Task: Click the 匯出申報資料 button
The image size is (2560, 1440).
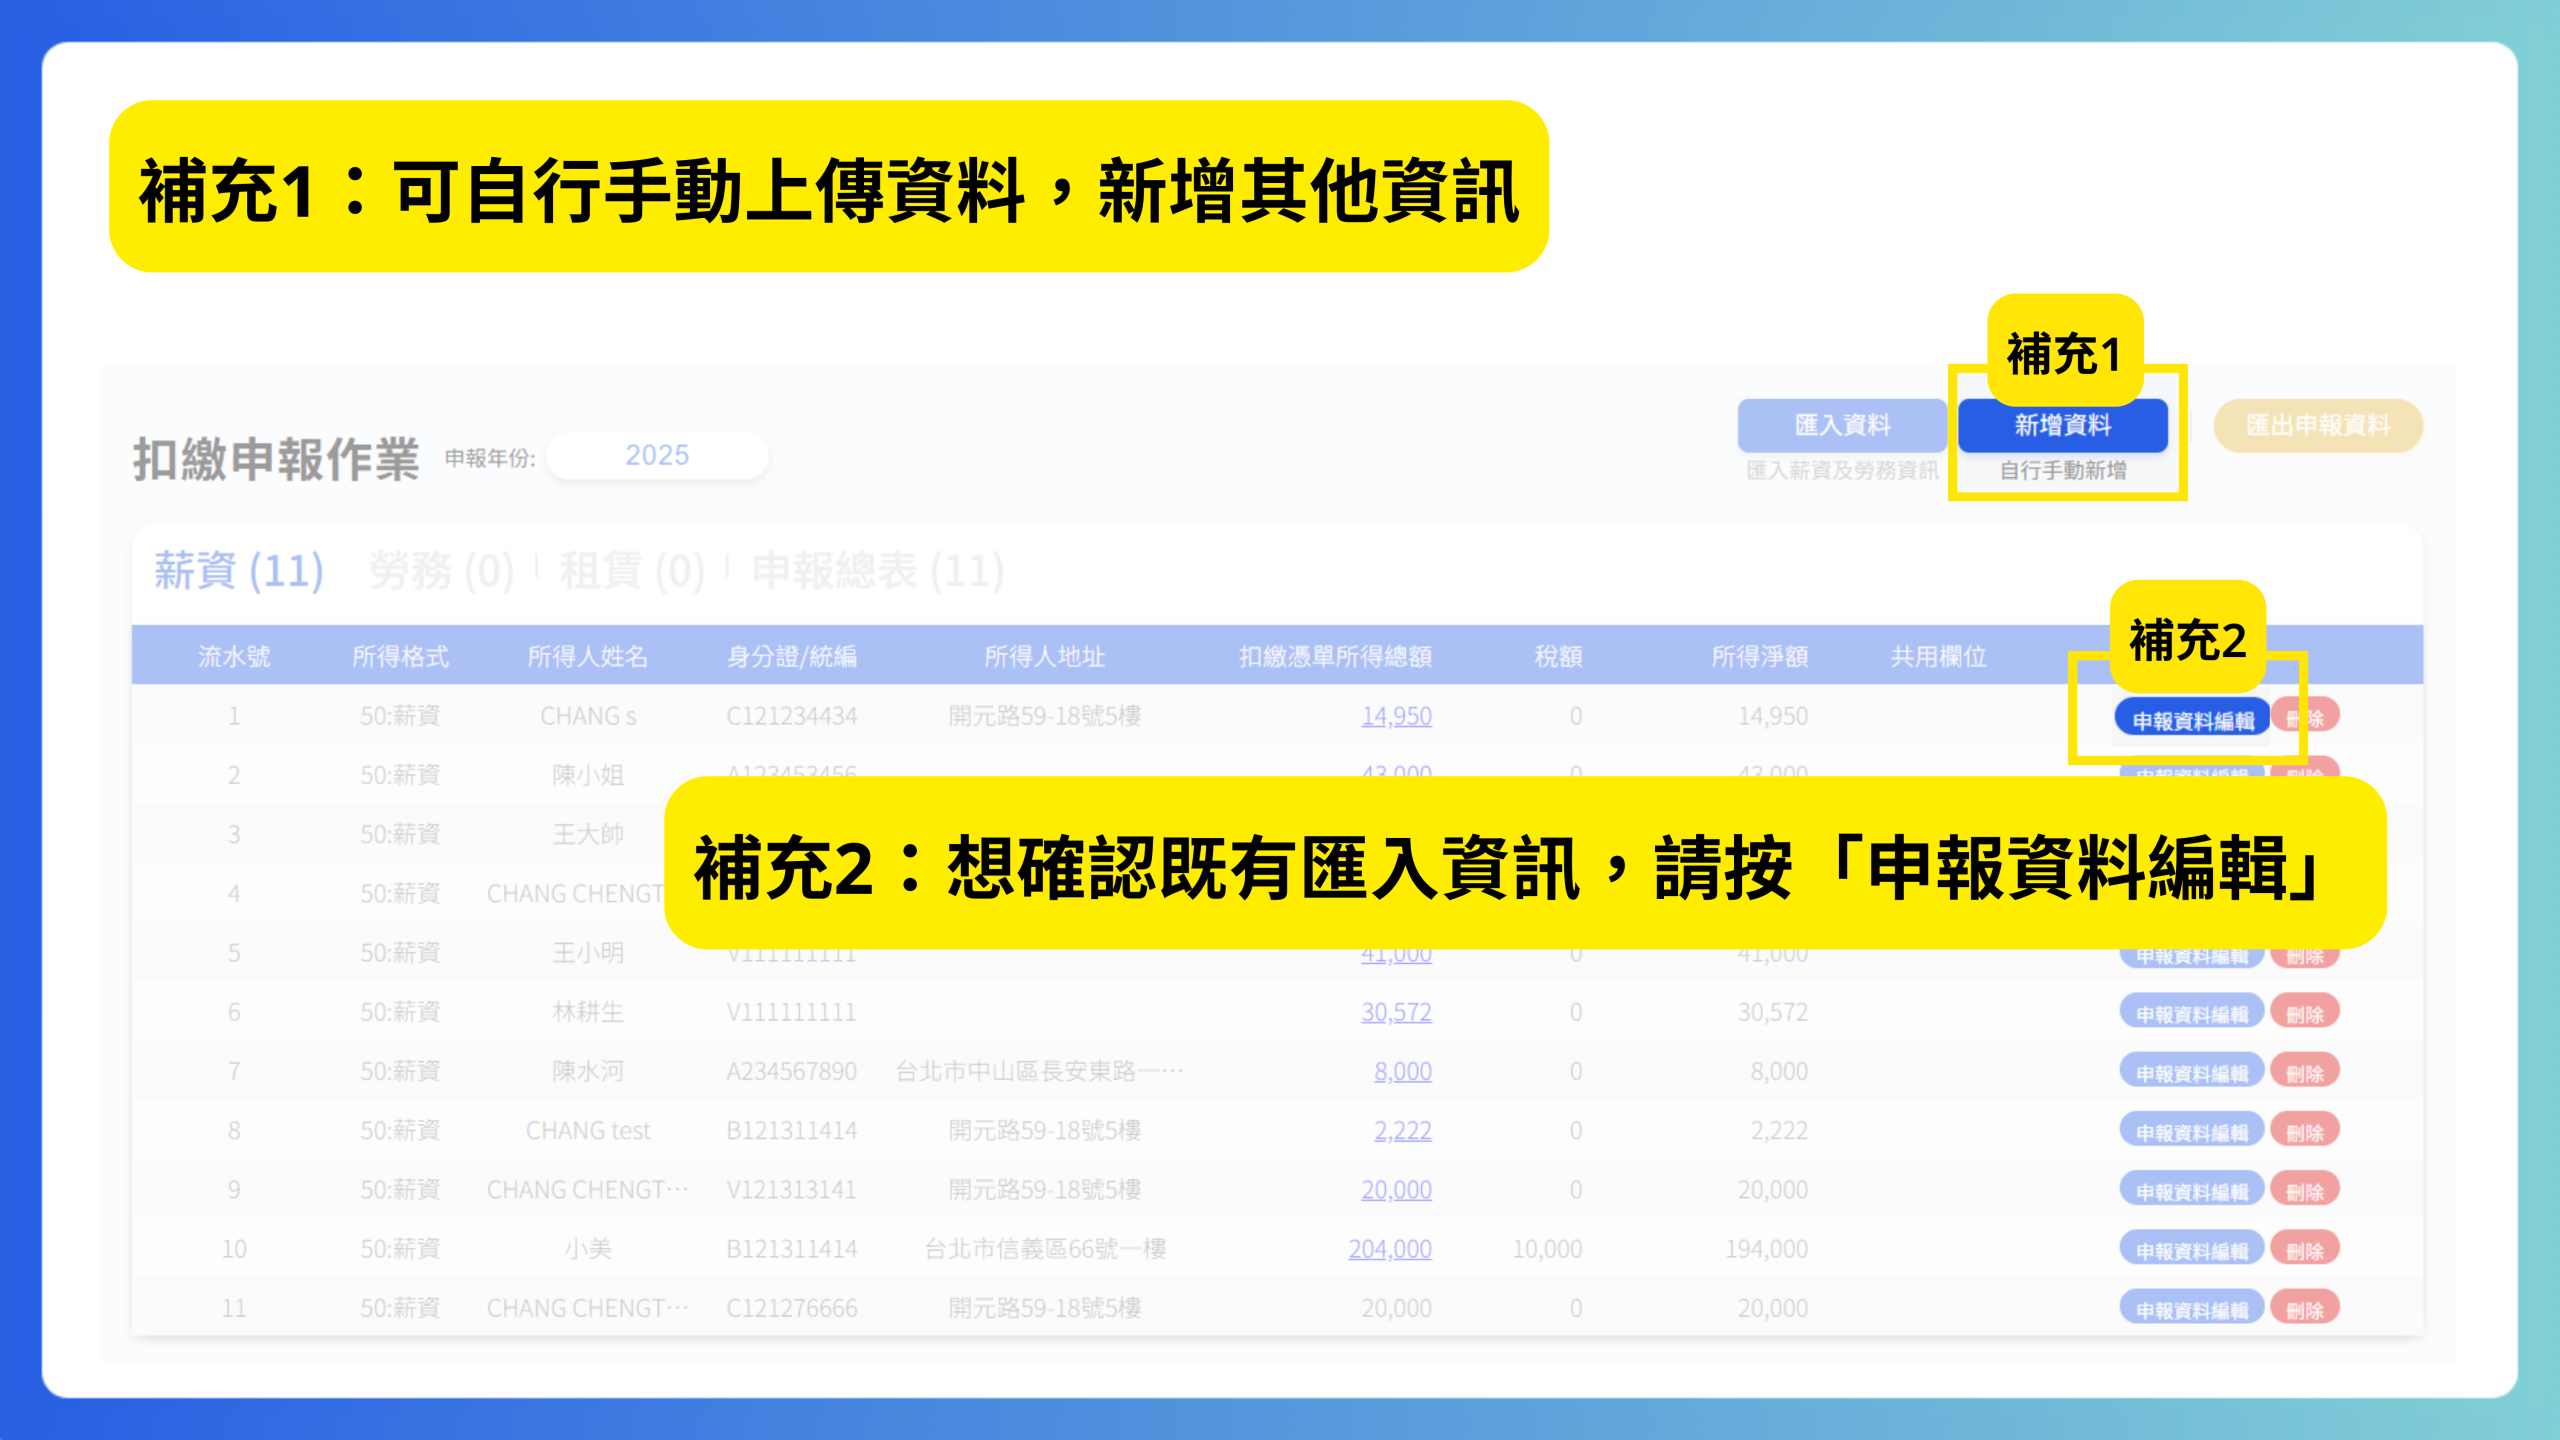Action: pos(2317,425)
